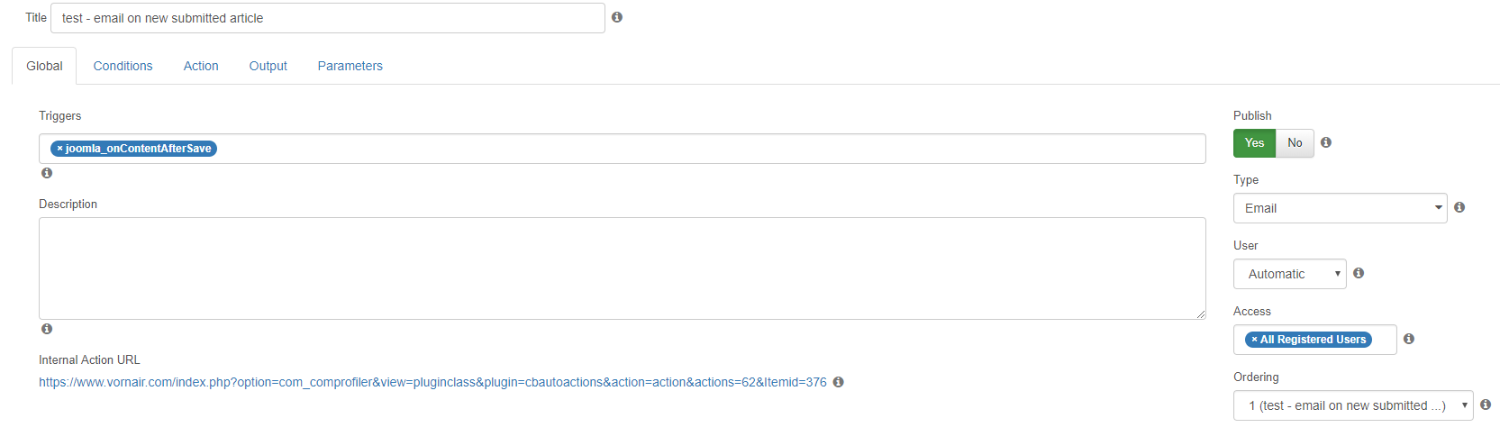Click the info icon beside Type dropdown
This screenshot has width=1500, height=436.
click(1459, 208)
